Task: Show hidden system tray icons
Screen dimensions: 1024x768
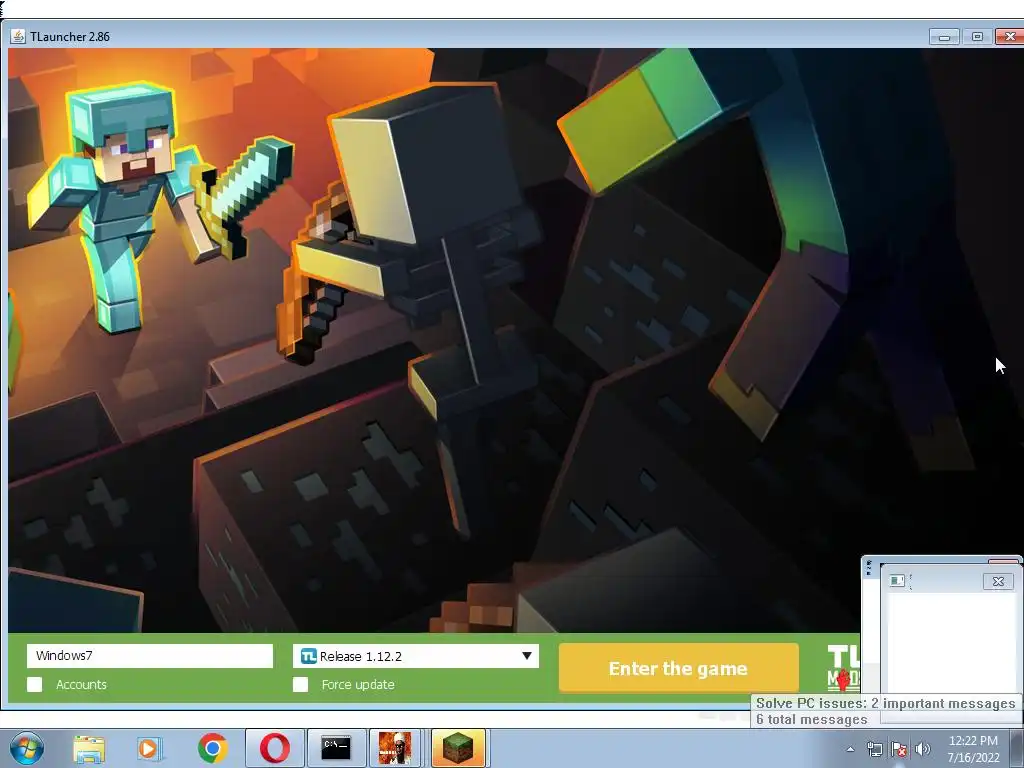Action: point(850,749)
